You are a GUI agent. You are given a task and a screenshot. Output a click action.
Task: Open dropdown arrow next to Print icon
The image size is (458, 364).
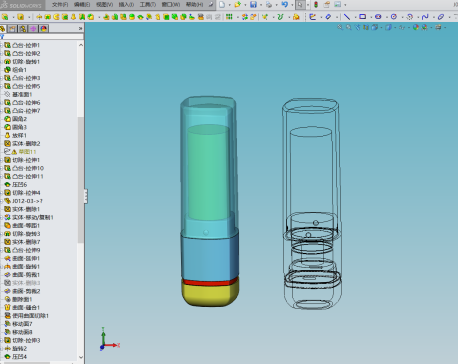pyautogui.click(x=276, y=5)
